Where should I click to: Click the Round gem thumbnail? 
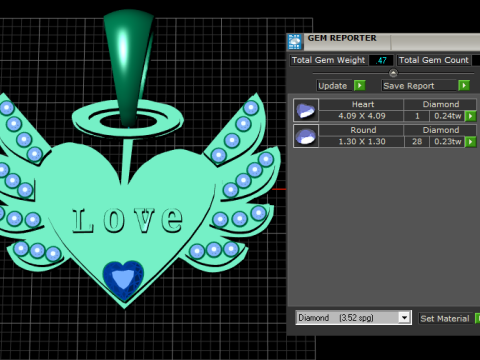(306, 136)
